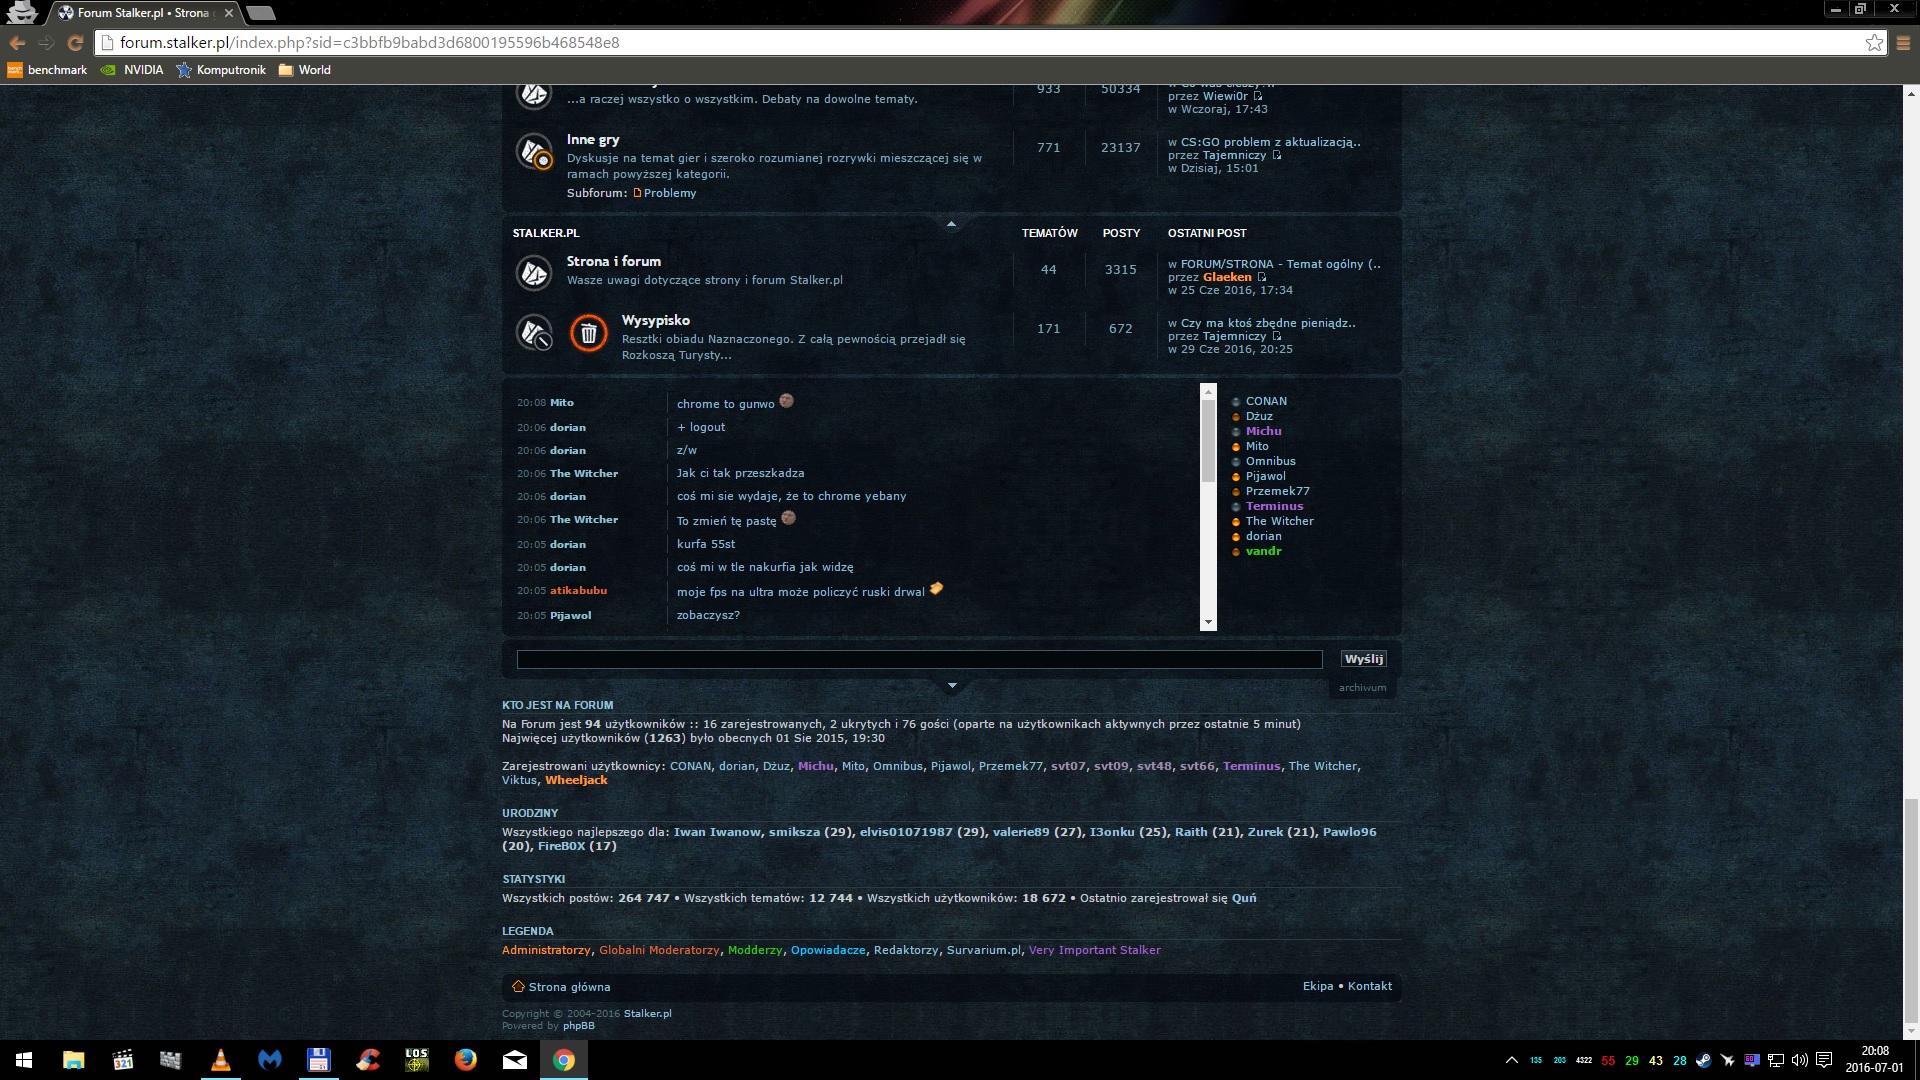Open the Problemy subforum link
1920x1080 pixels.
pyautogui.click(x=670, y=193)
